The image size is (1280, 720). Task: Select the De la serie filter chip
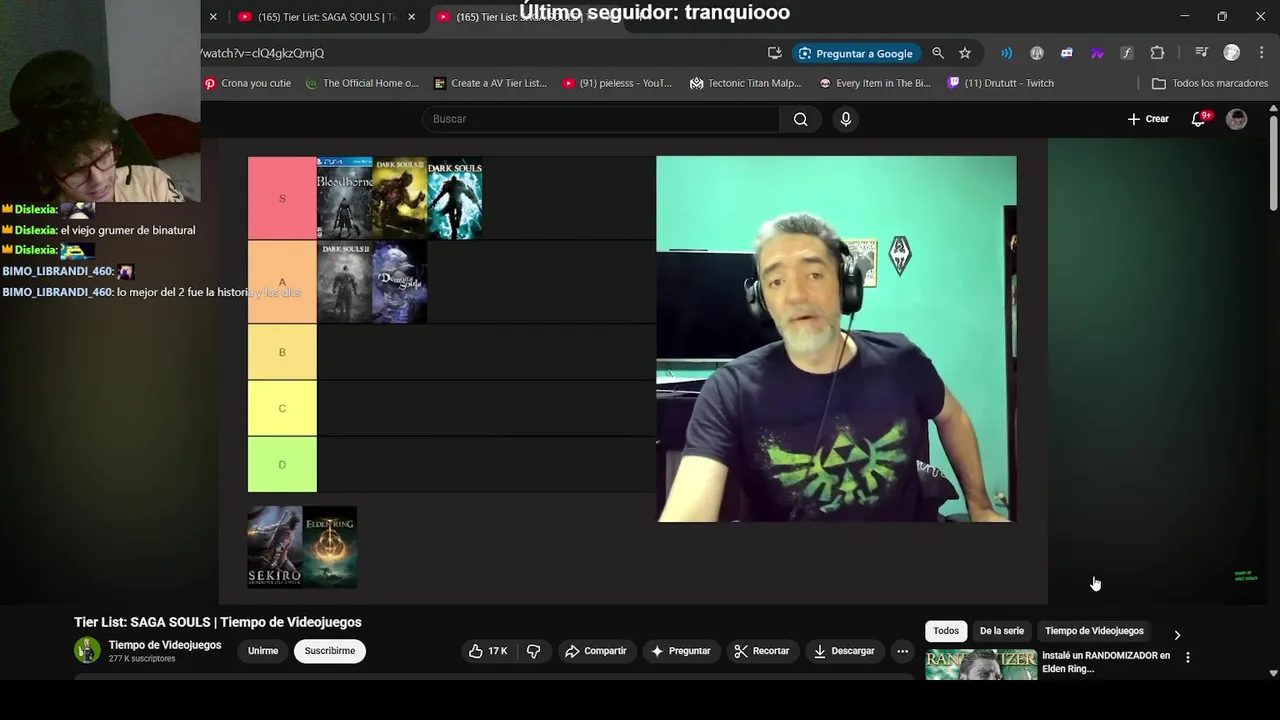coord(1002,631)
